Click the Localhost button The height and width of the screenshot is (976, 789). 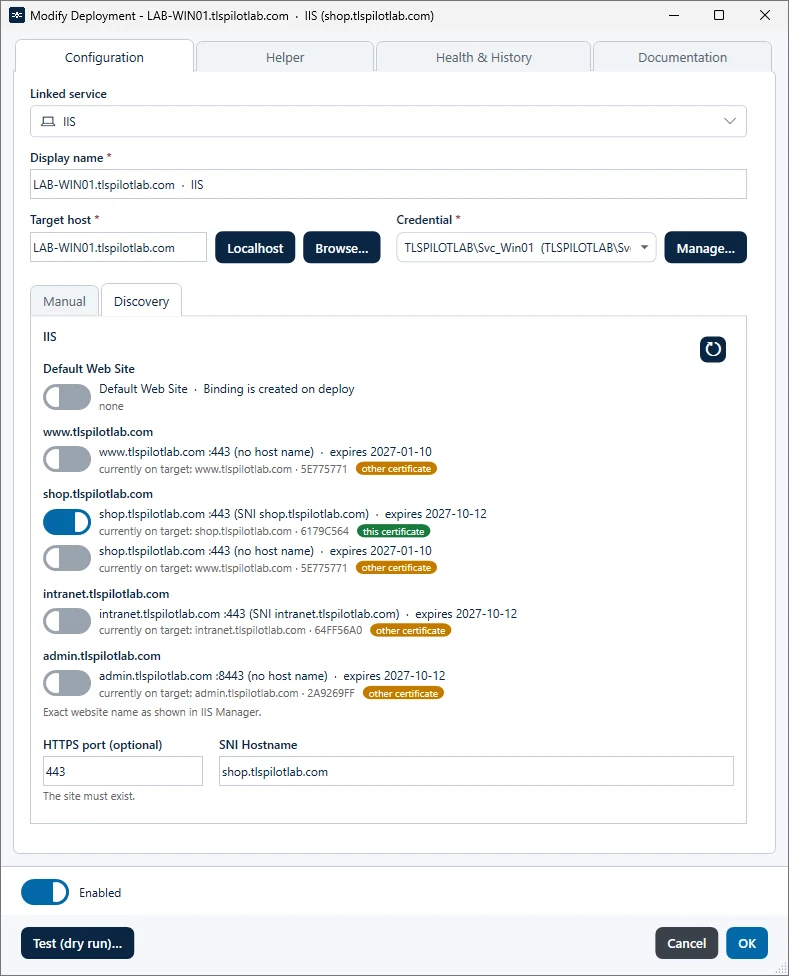coord(255,248)
